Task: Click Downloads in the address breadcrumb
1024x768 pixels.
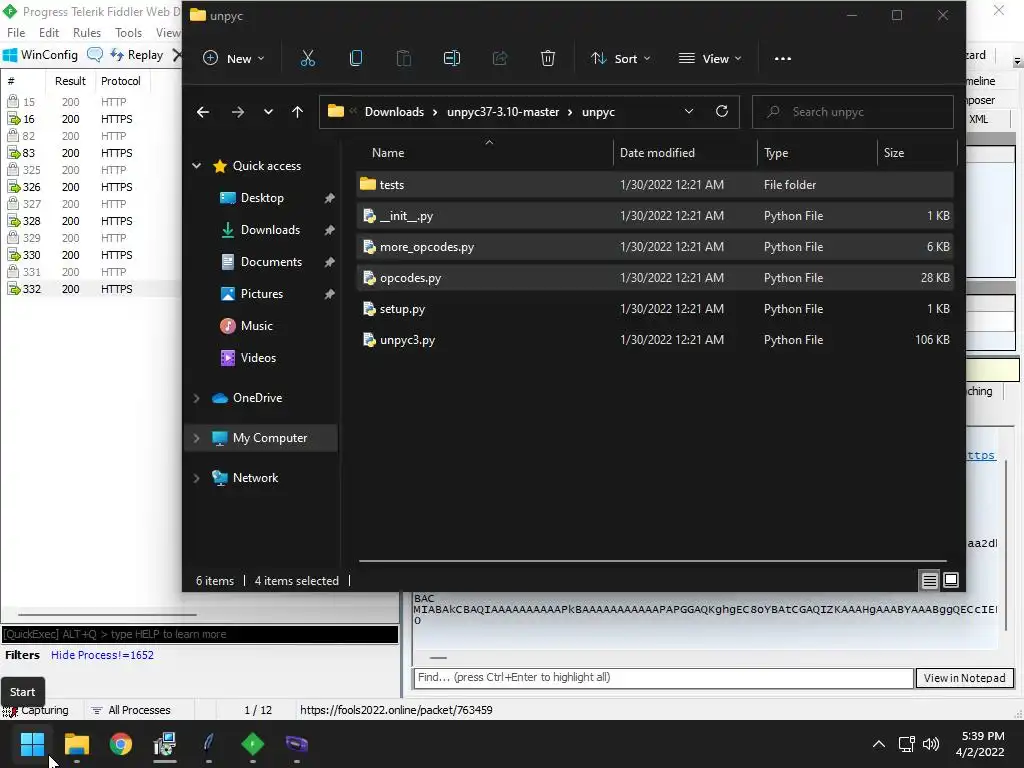Action: pyautogui.click(x=394, y=112)
